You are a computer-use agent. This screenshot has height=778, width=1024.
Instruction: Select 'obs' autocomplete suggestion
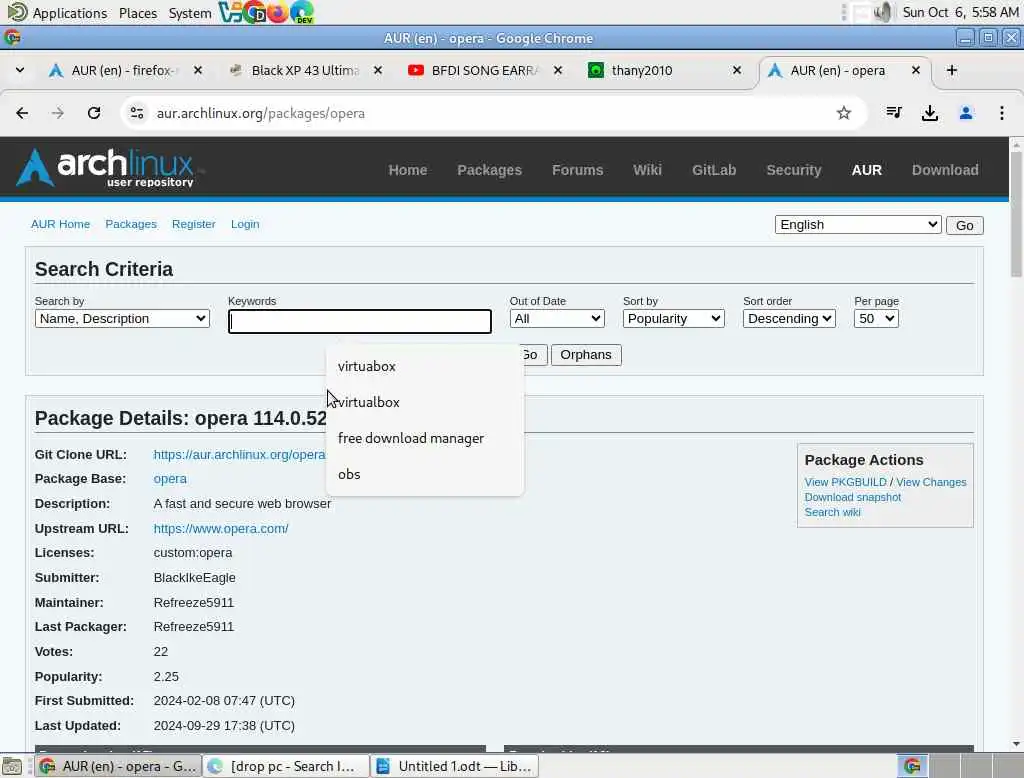pos(424,474)
